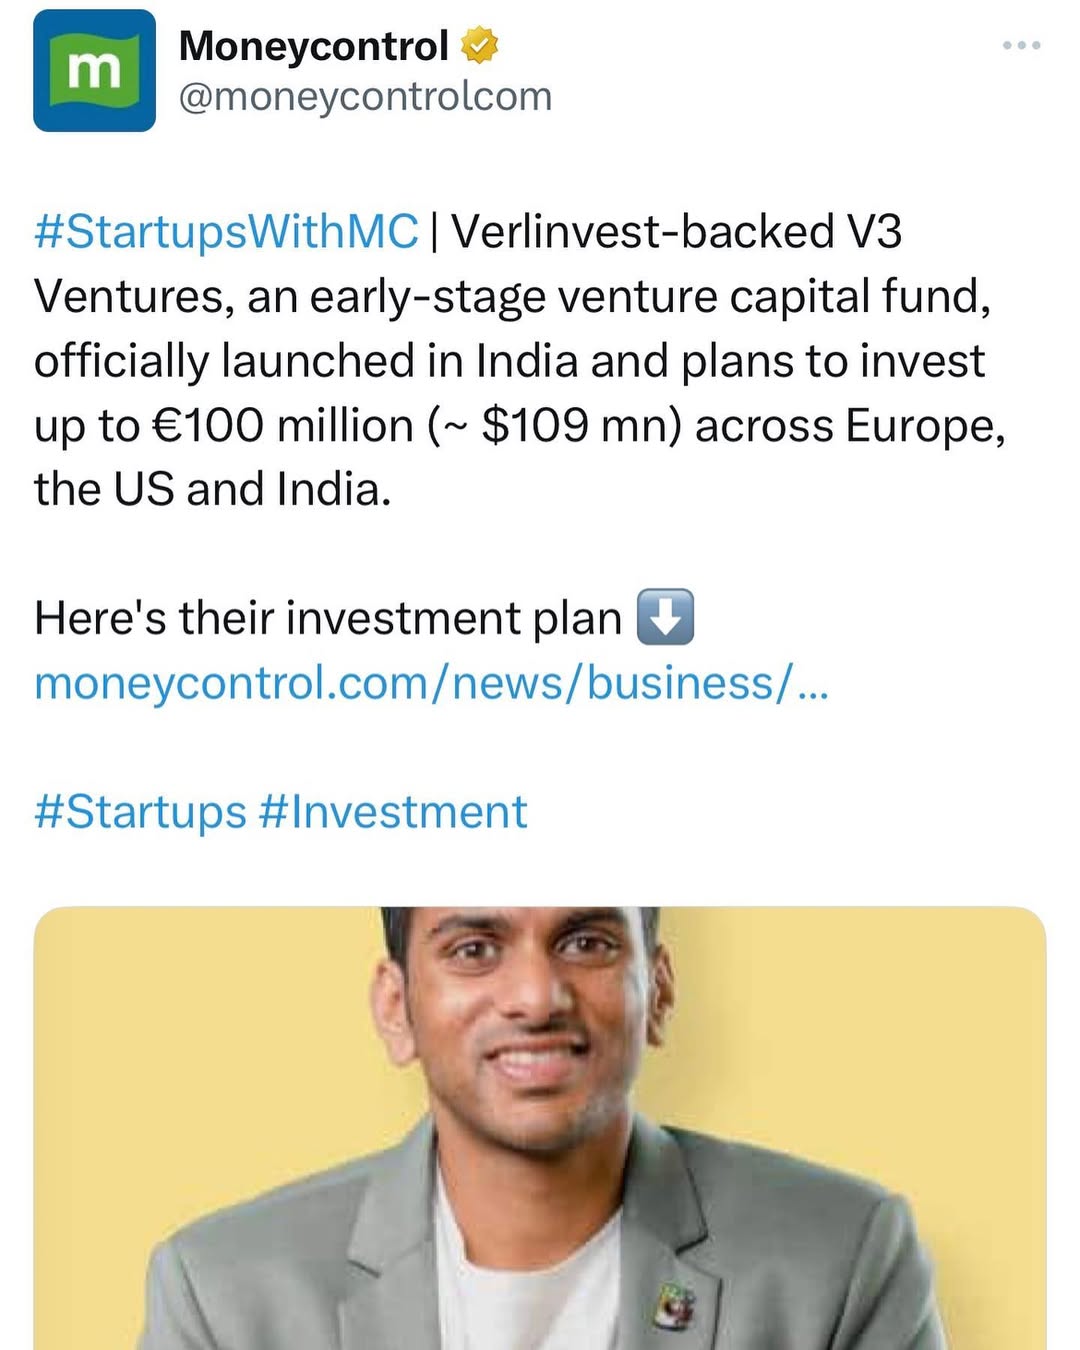This screenshot has width=1080, height=1350.
Task: Open the Moneycontrol display name
Action: [x=313, y=46]
